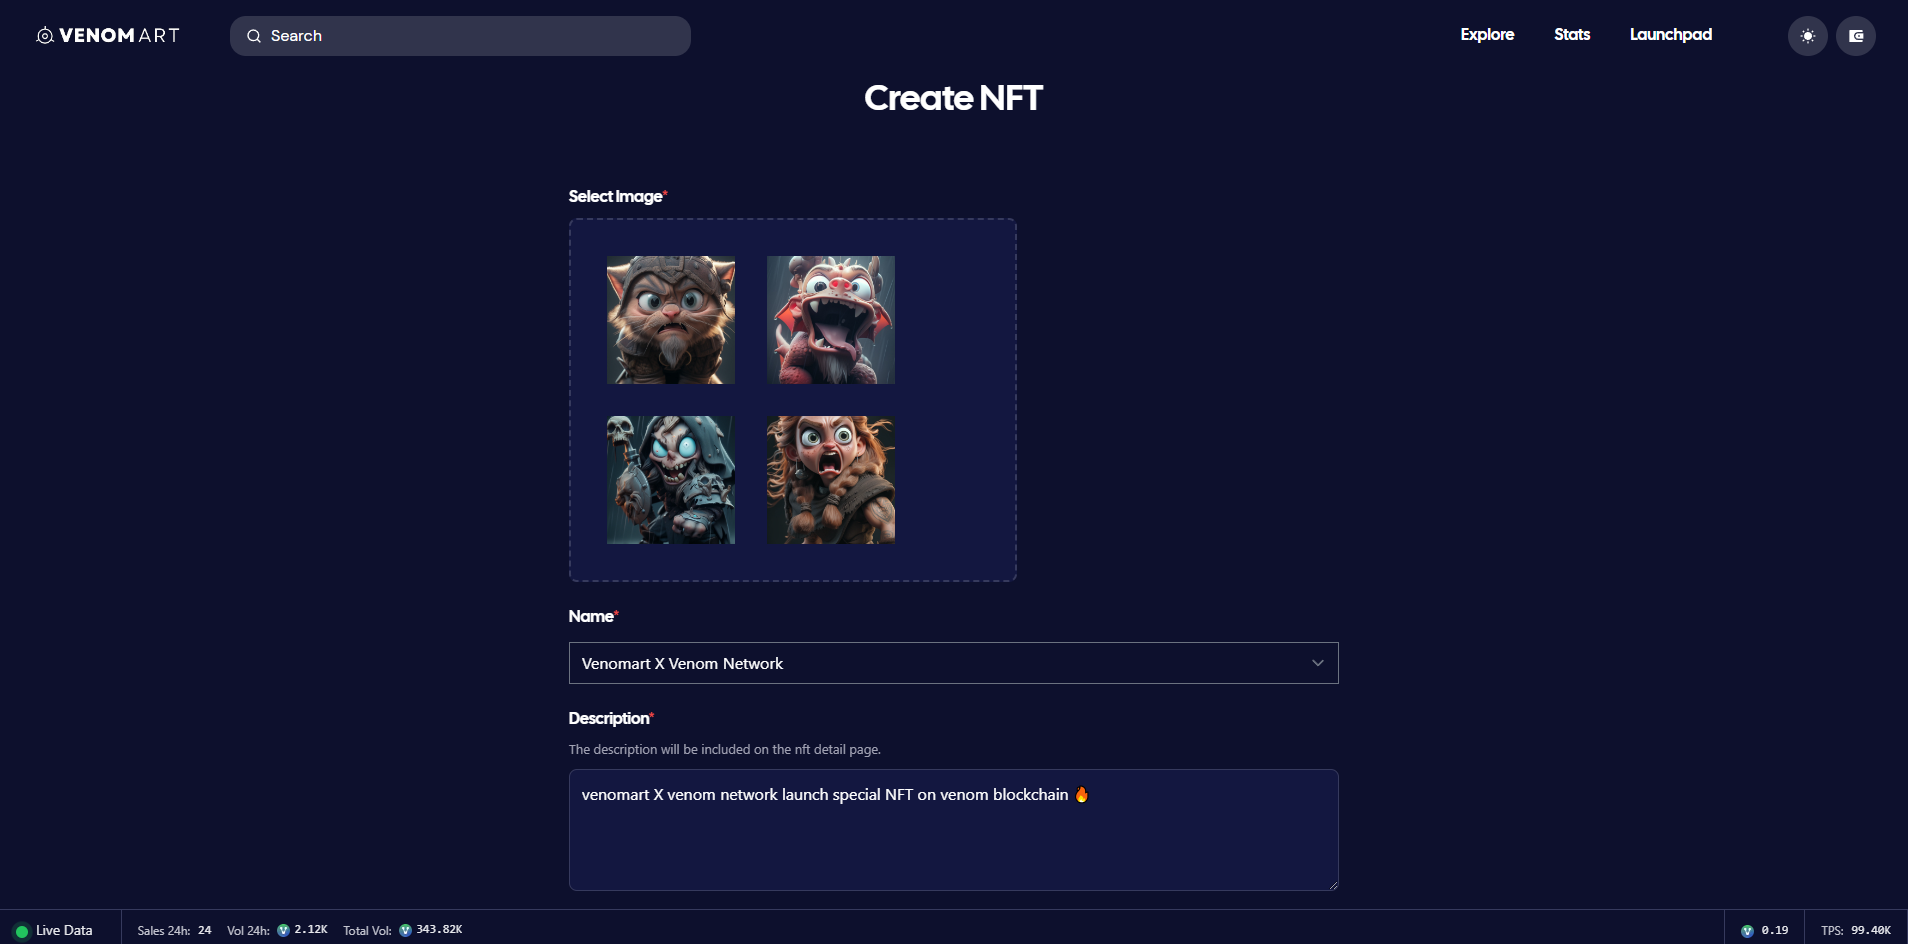Select the red dragon image
The width and height of the screenshot is (1908, 944).
[x=831, y=320]
